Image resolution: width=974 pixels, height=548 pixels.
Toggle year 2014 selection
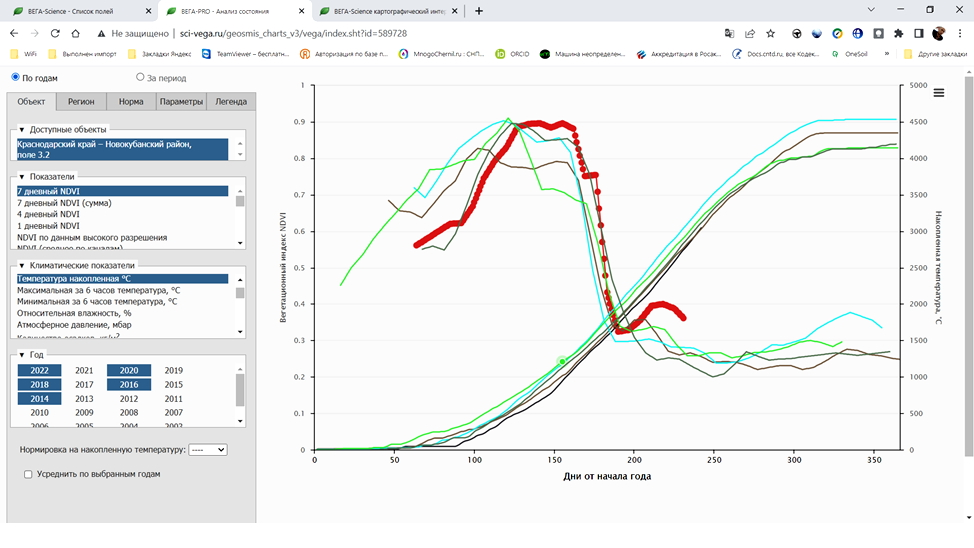tap(39, 399)
